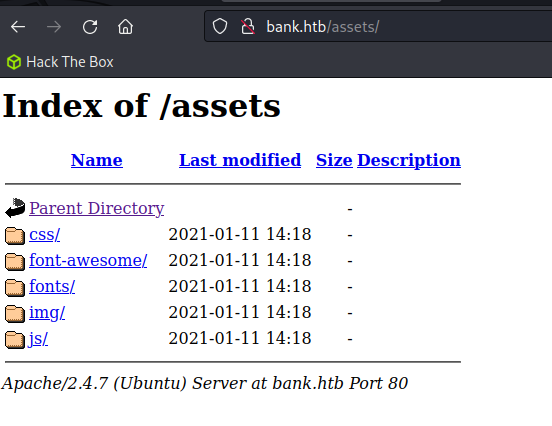Click the css folder icon
Image resolution: width=552 pixels, height=426 pixels.
coord(15,235)
